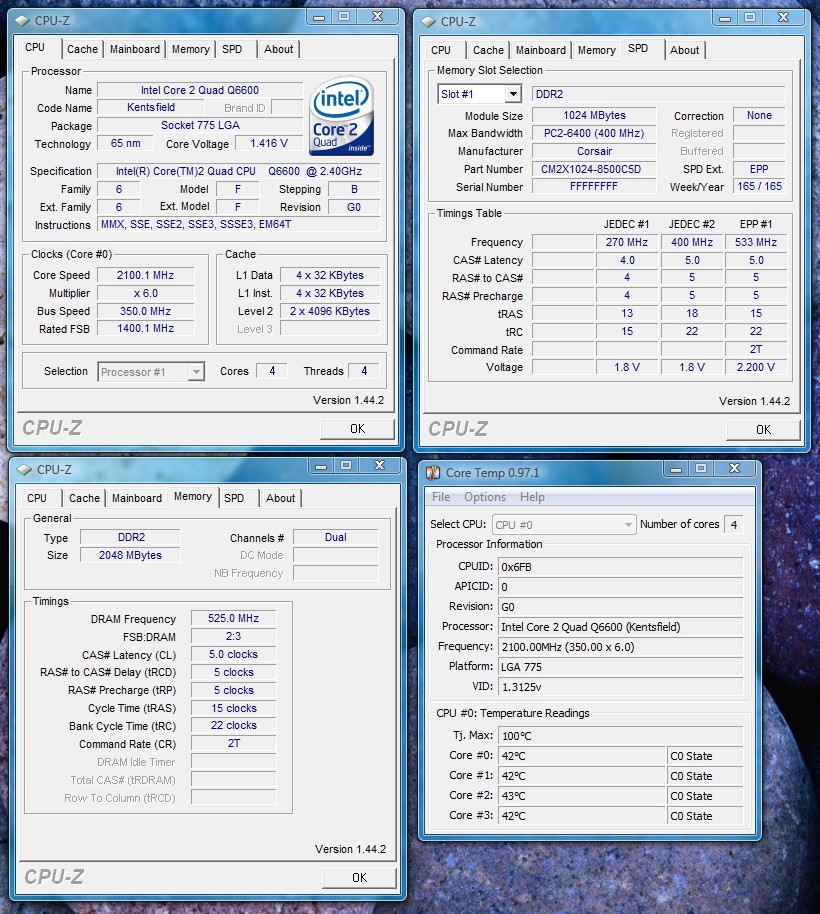This screenshot has width=820, height=914.
Task: Click the FSB:DRAM ratio value 2:3
Action: pyautogui.click(x=234, y=637)
